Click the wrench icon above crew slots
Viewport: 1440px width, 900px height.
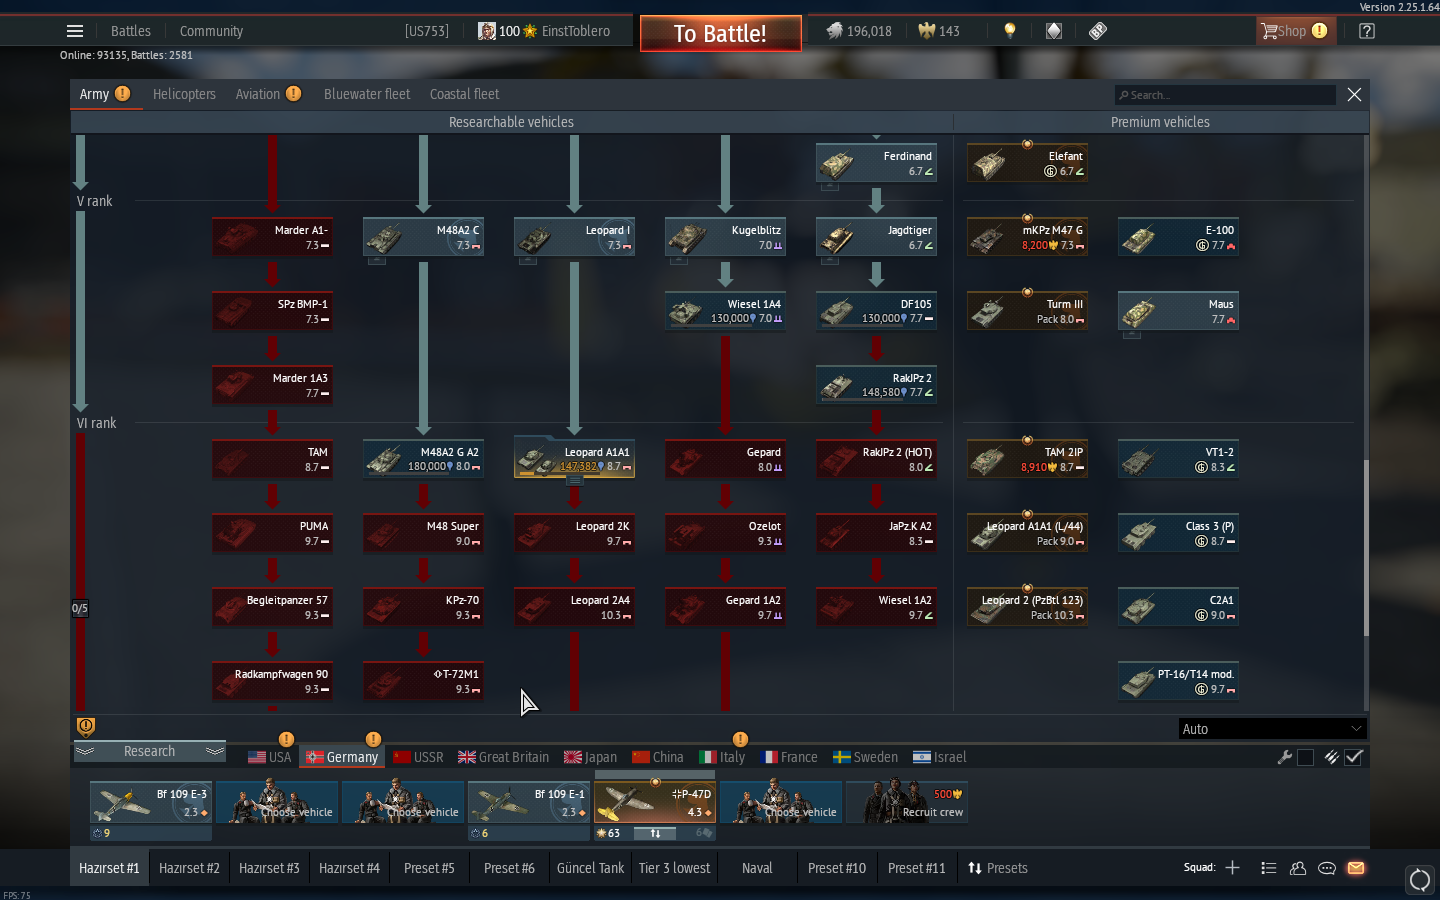1285,757
